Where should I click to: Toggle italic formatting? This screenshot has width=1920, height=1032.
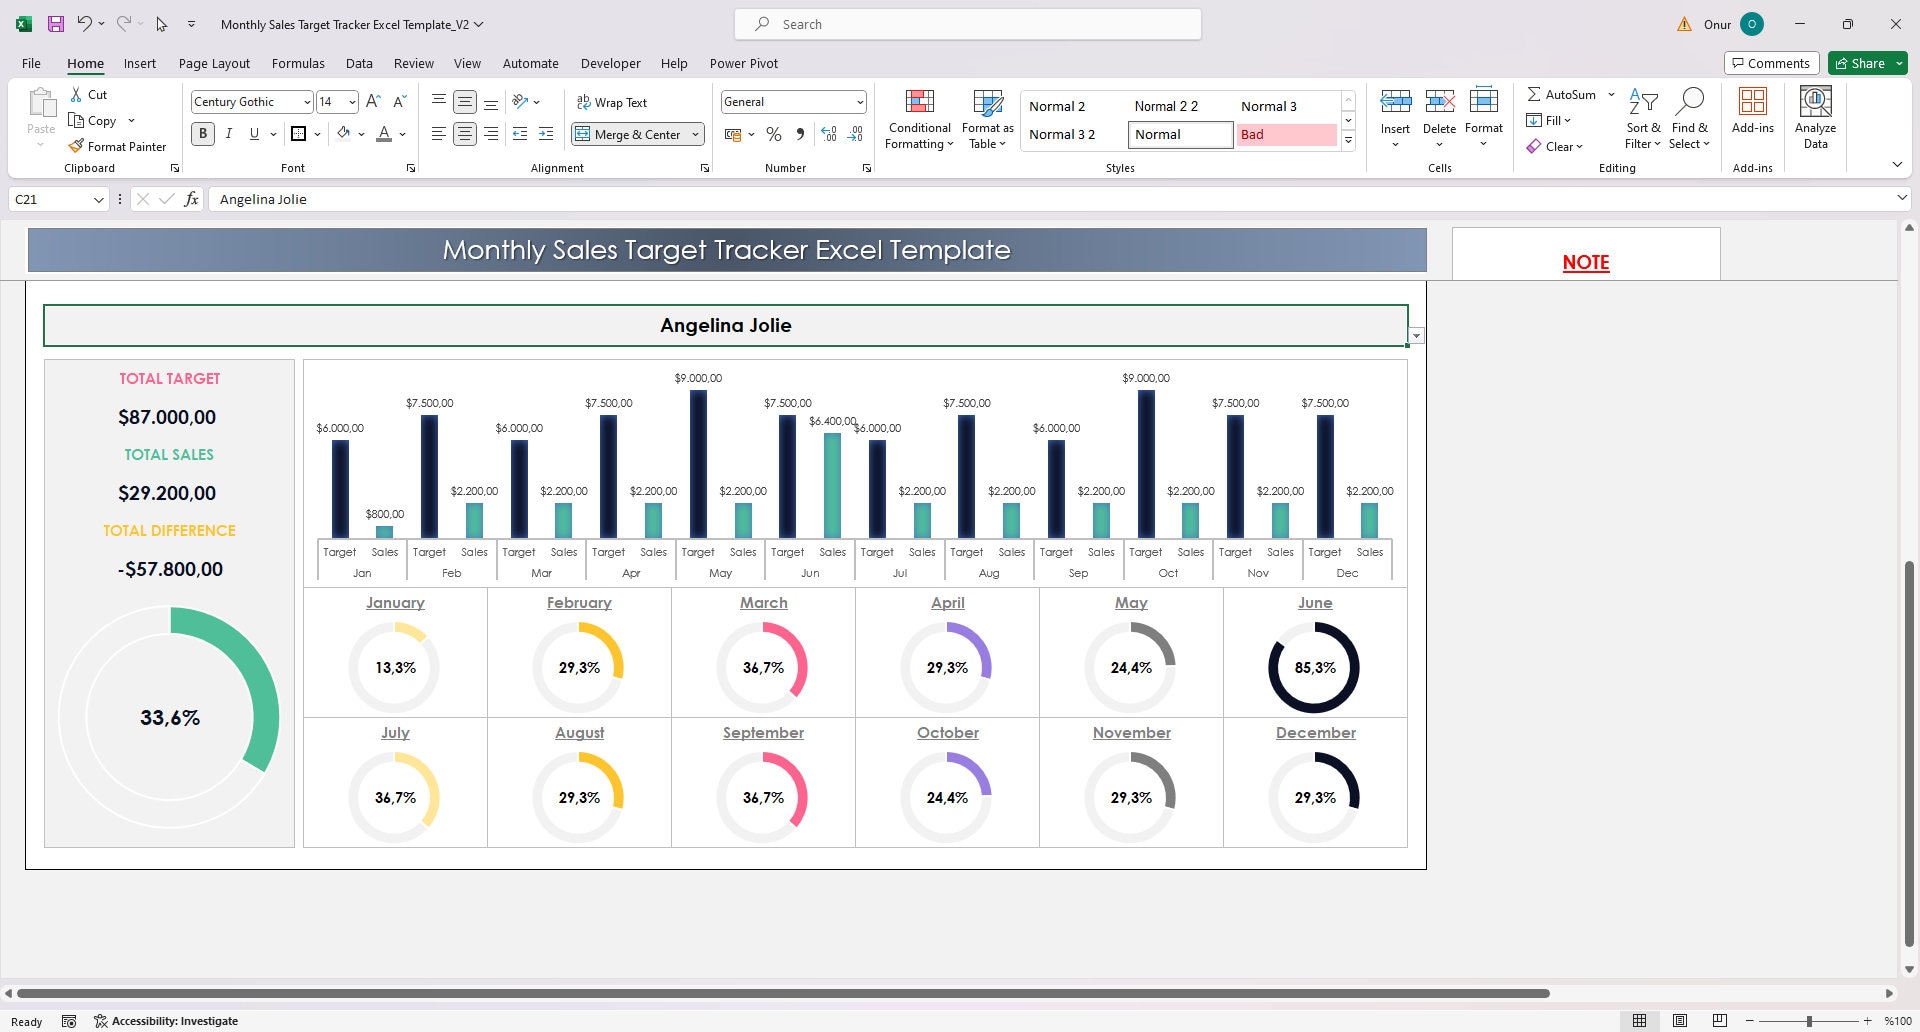click(x=228, y=133)
